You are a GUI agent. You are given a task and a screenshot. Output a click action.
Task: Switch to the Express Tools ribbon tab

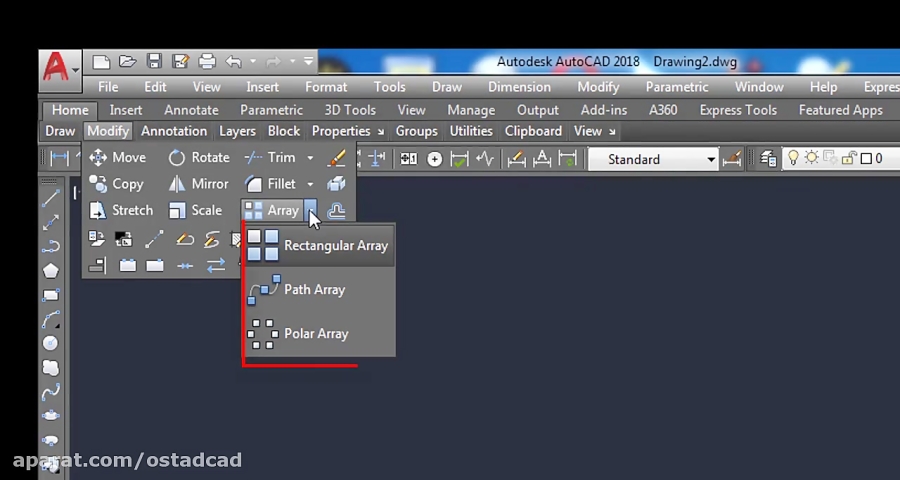click(738, 110)
